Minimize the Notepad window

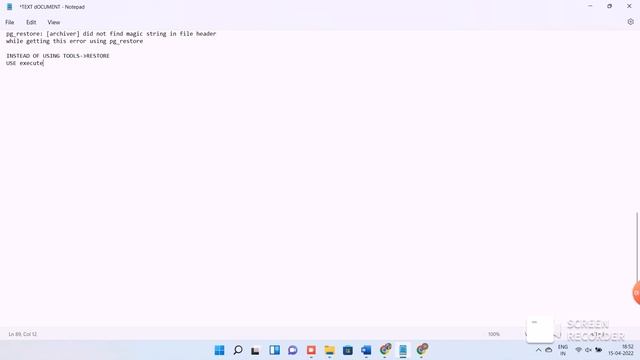[590, 7]
